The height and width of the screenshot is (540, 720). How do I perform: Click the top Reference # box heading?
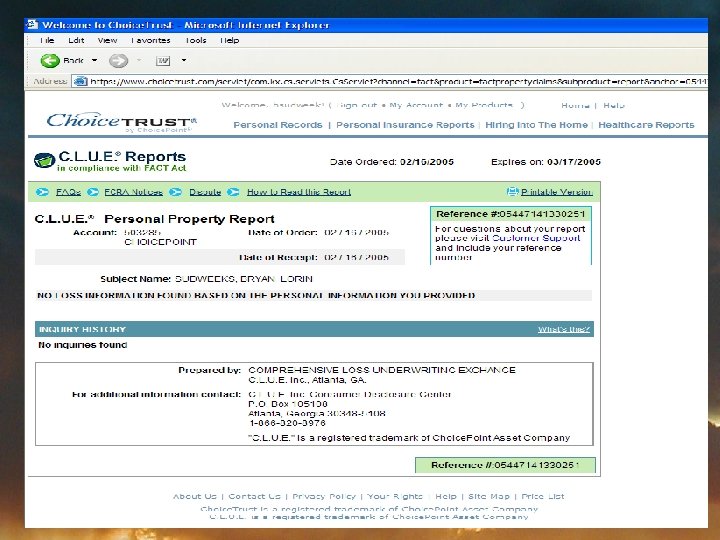pos(511,214)
